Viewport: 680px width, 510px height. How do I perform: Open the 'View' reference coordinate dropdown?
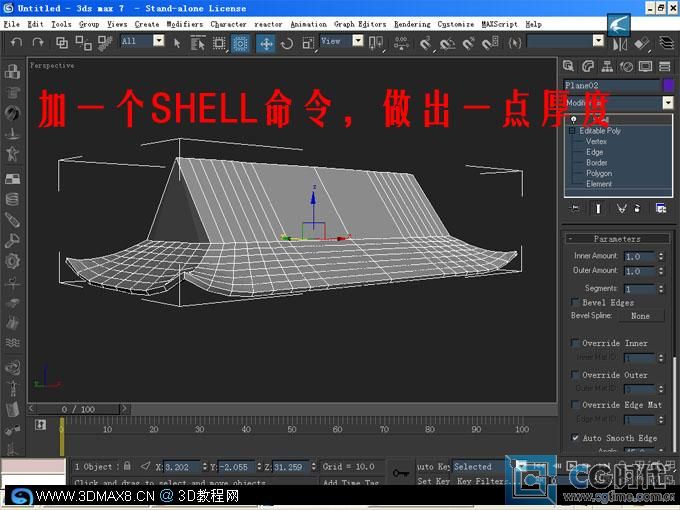click(357, 41)
